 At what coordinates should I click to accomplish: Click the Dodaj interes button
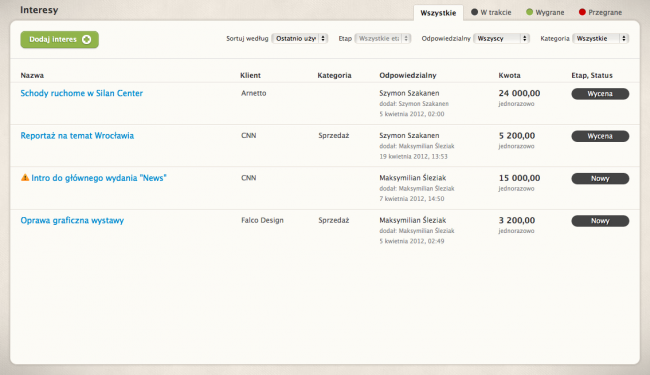click(60, 39)
